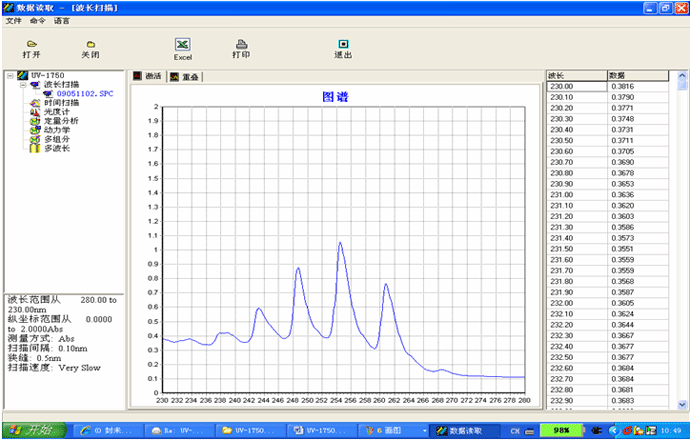Click the Windows 开始 Start button
The image size is (690, 440).
33,430
